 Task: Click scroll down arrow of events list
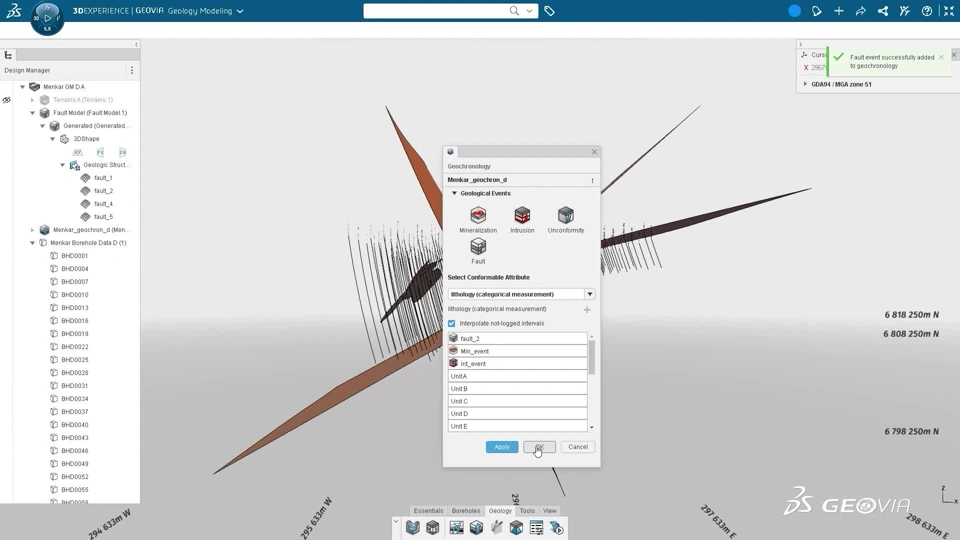point(591,427)
